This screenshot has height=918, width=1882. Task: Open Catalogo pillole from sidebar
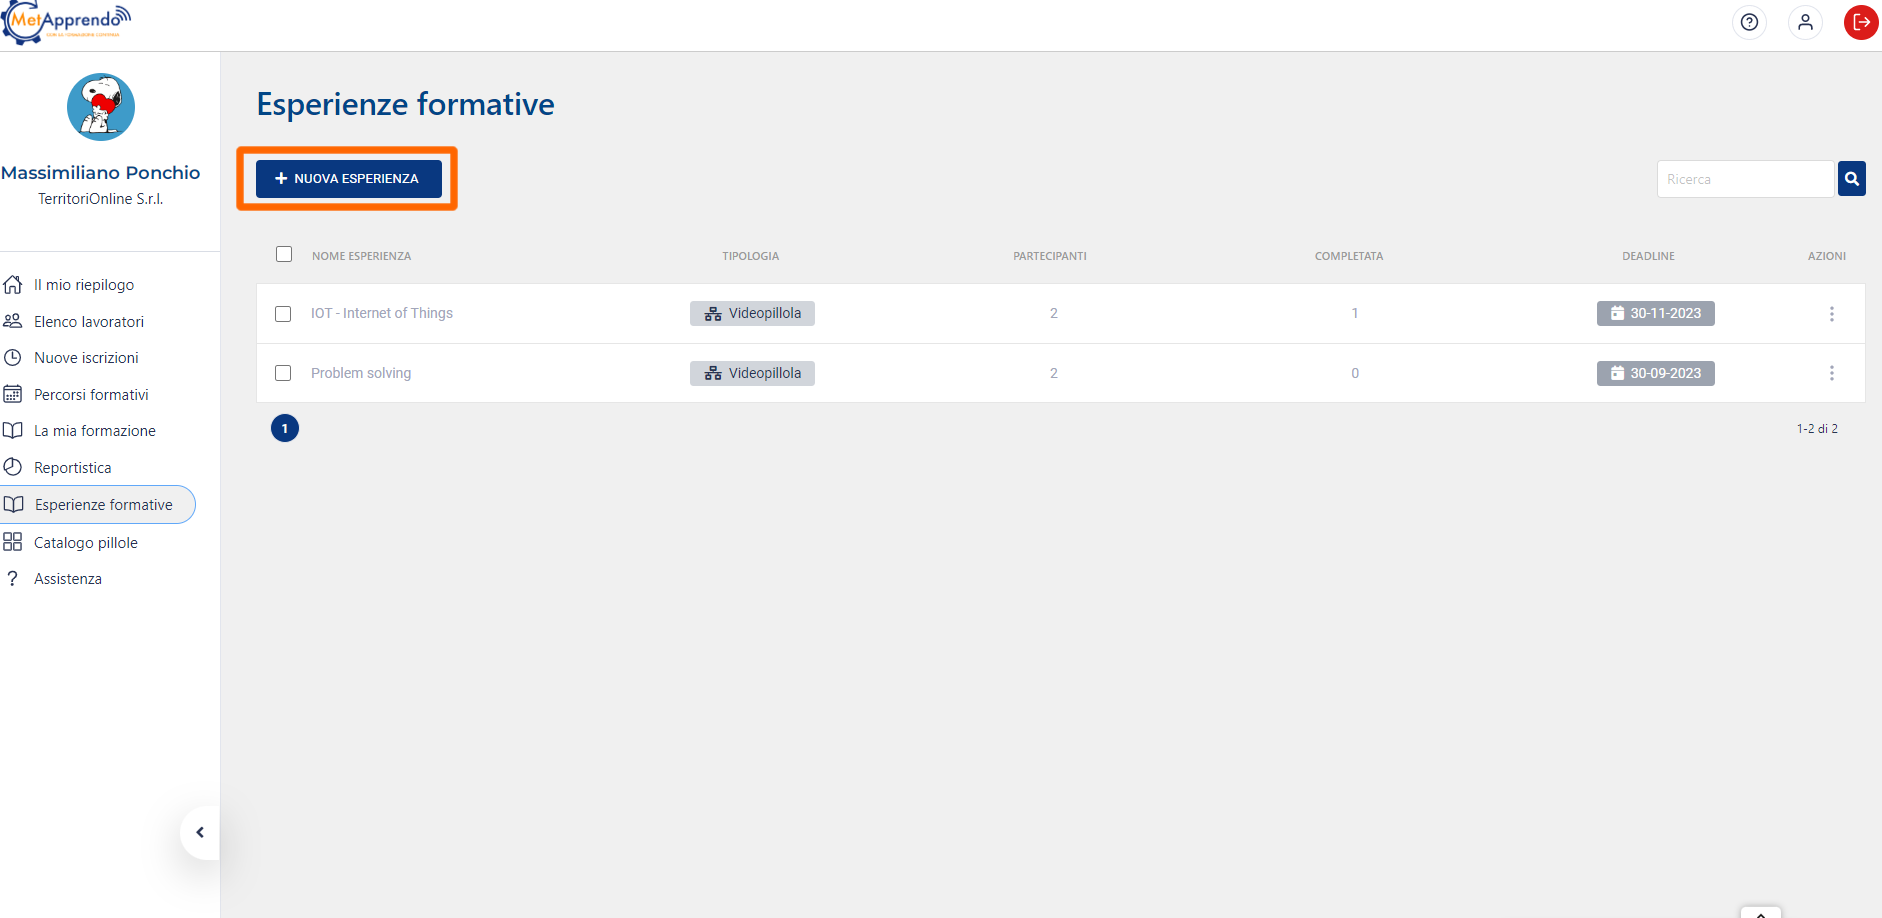point(86,543)
